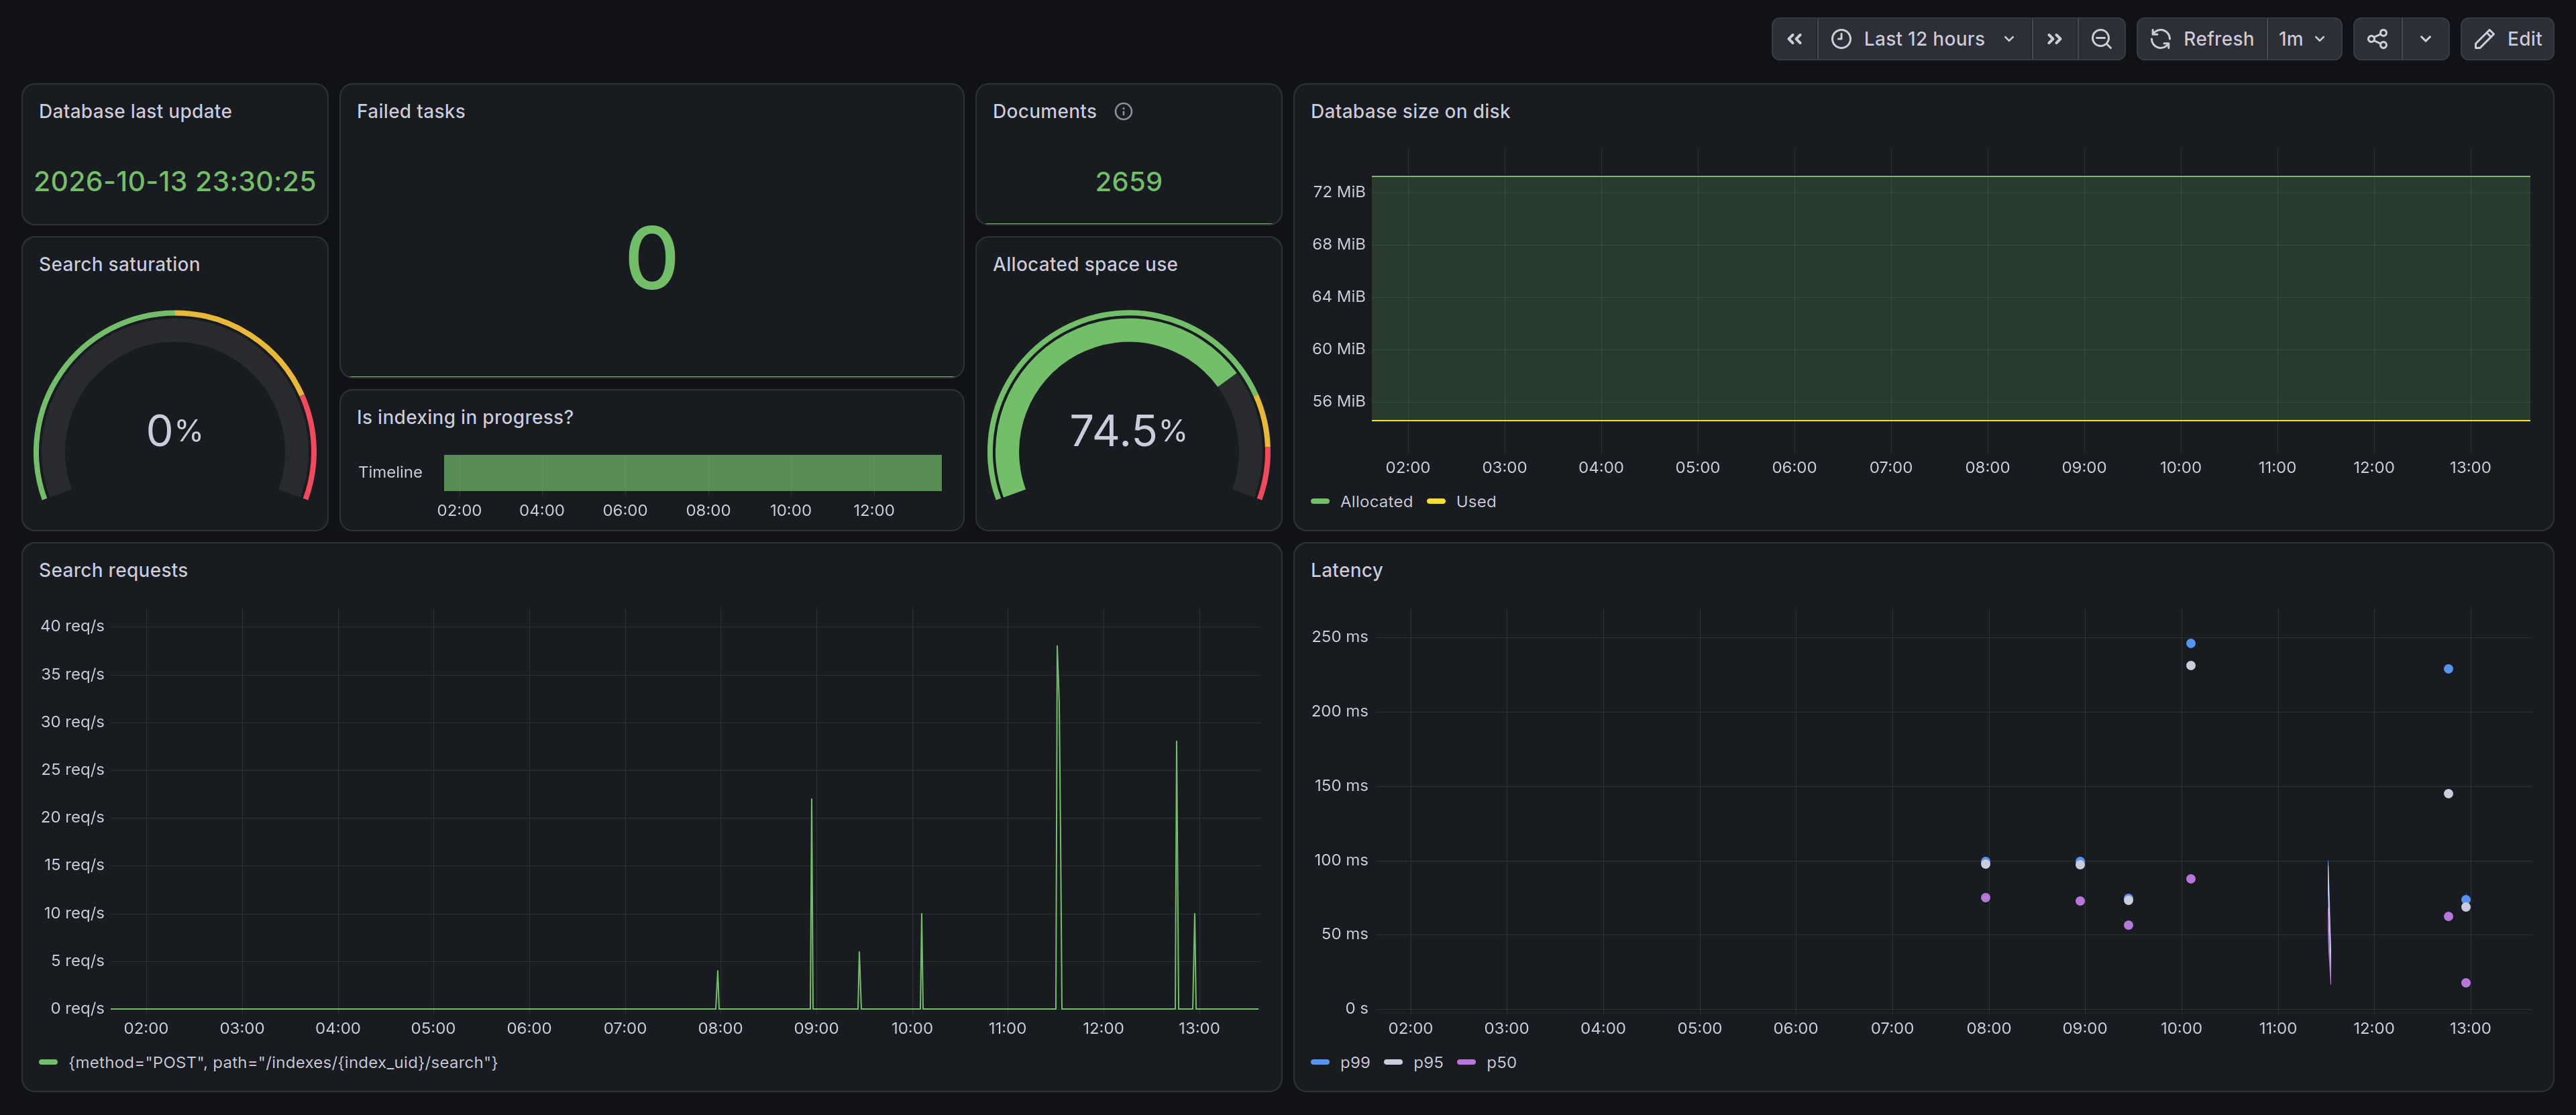
Task: Click the 72 MiB axis label
Action: coord(1338,191)
